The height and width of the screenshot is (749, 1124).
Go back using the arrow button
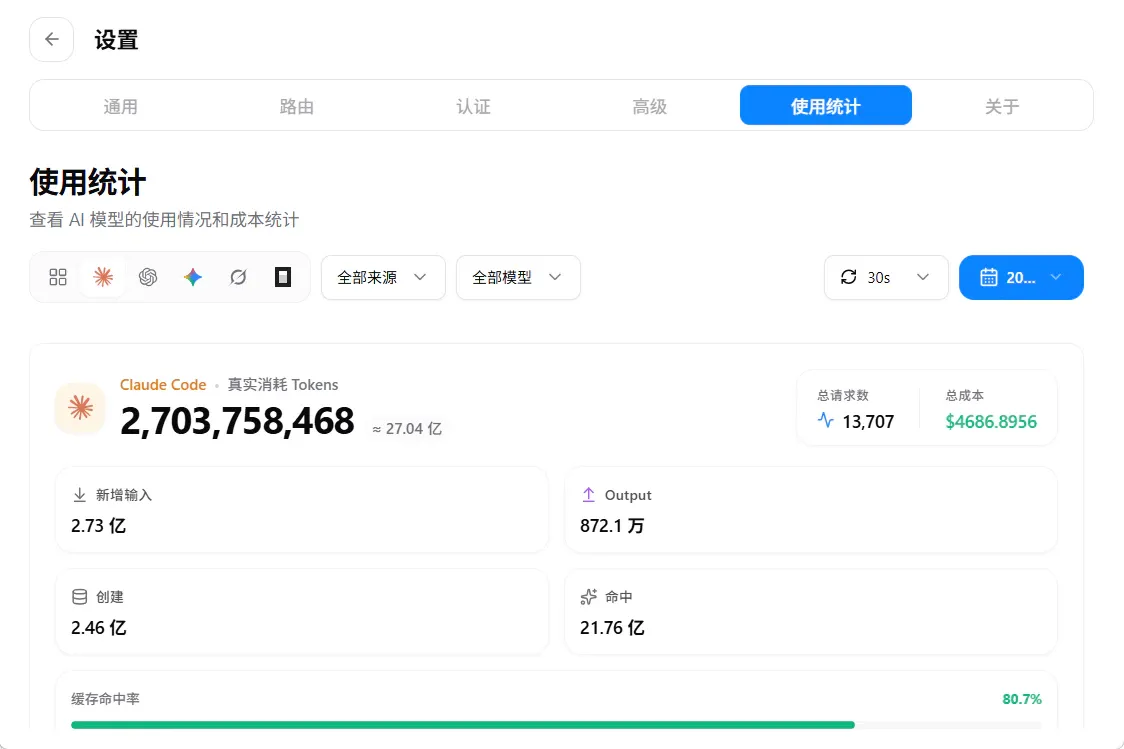tap(52, 39)
